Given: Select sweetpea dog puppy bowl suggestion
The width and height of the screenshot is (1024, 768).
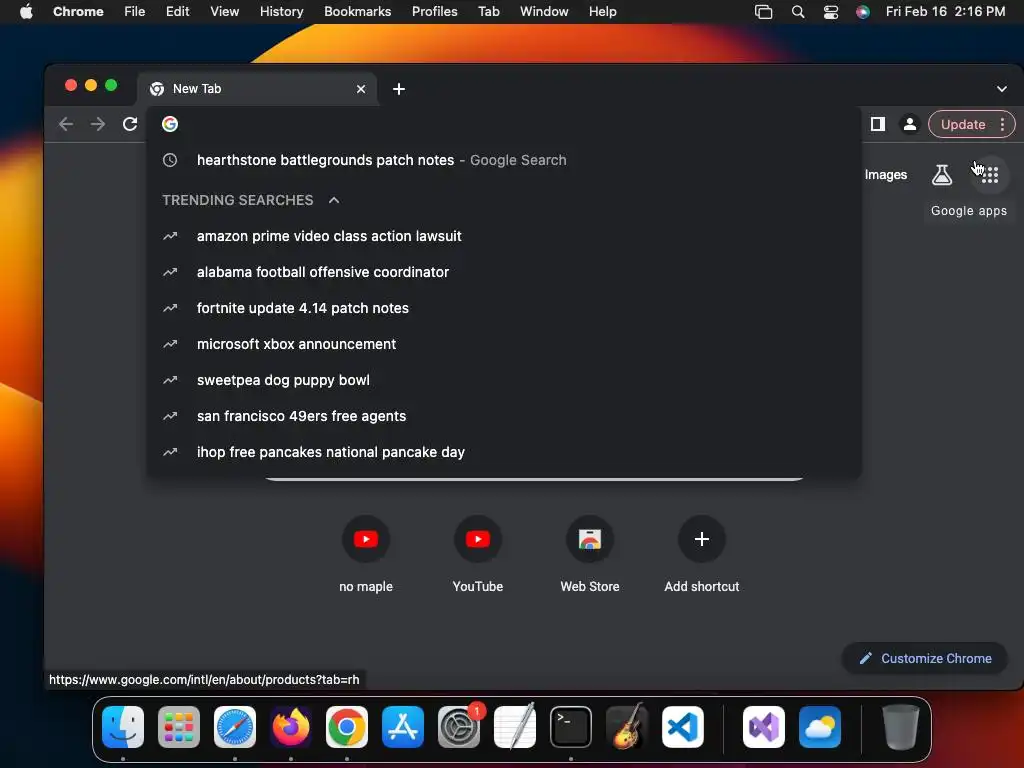Looking at the screenshot, I should pos(504,379).
